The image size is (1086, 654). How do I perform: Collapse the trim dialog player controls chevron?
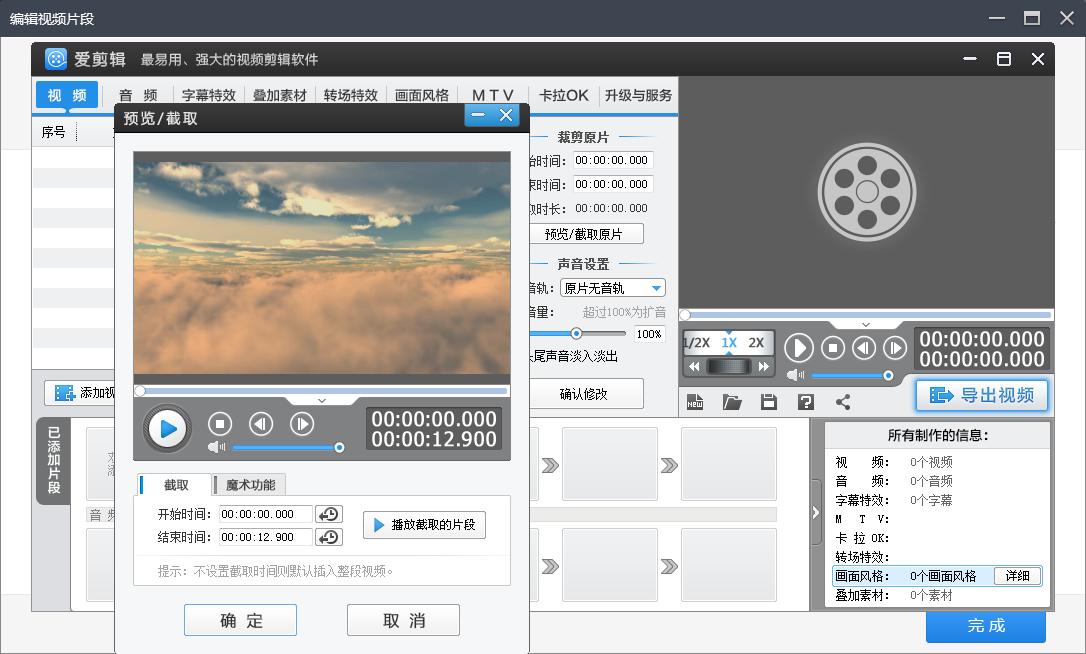(321, 401)
